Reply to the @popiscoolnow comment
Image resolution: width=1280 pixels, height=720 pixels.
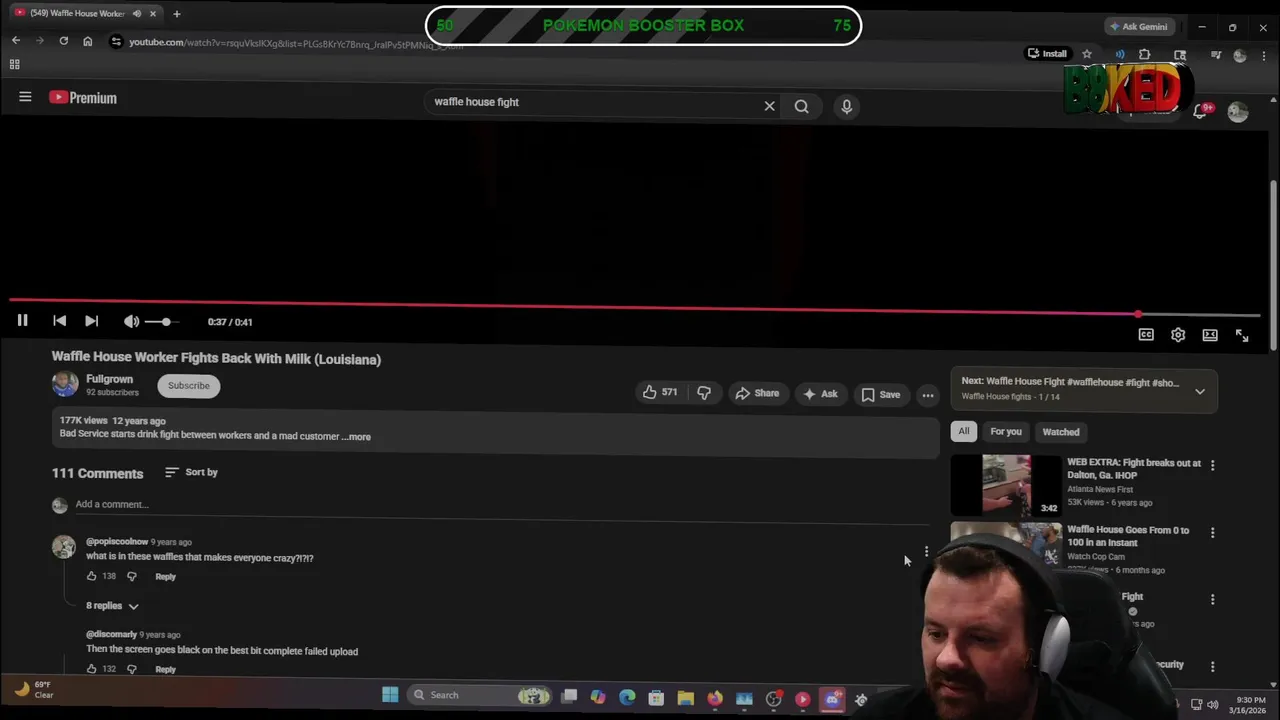pos(165,576)
